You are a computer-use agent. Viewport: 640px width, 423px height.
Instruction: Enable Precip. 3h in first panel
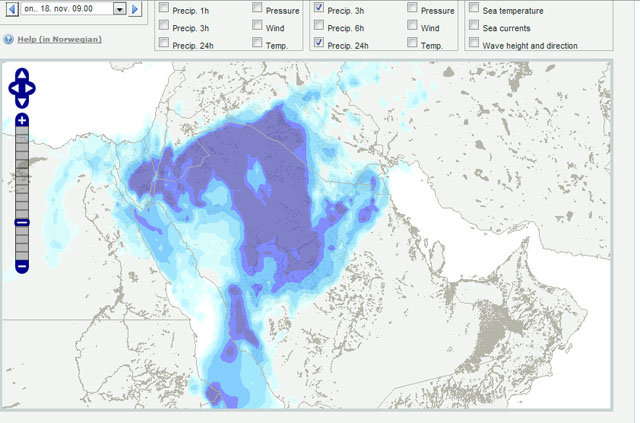click(164, 25)
